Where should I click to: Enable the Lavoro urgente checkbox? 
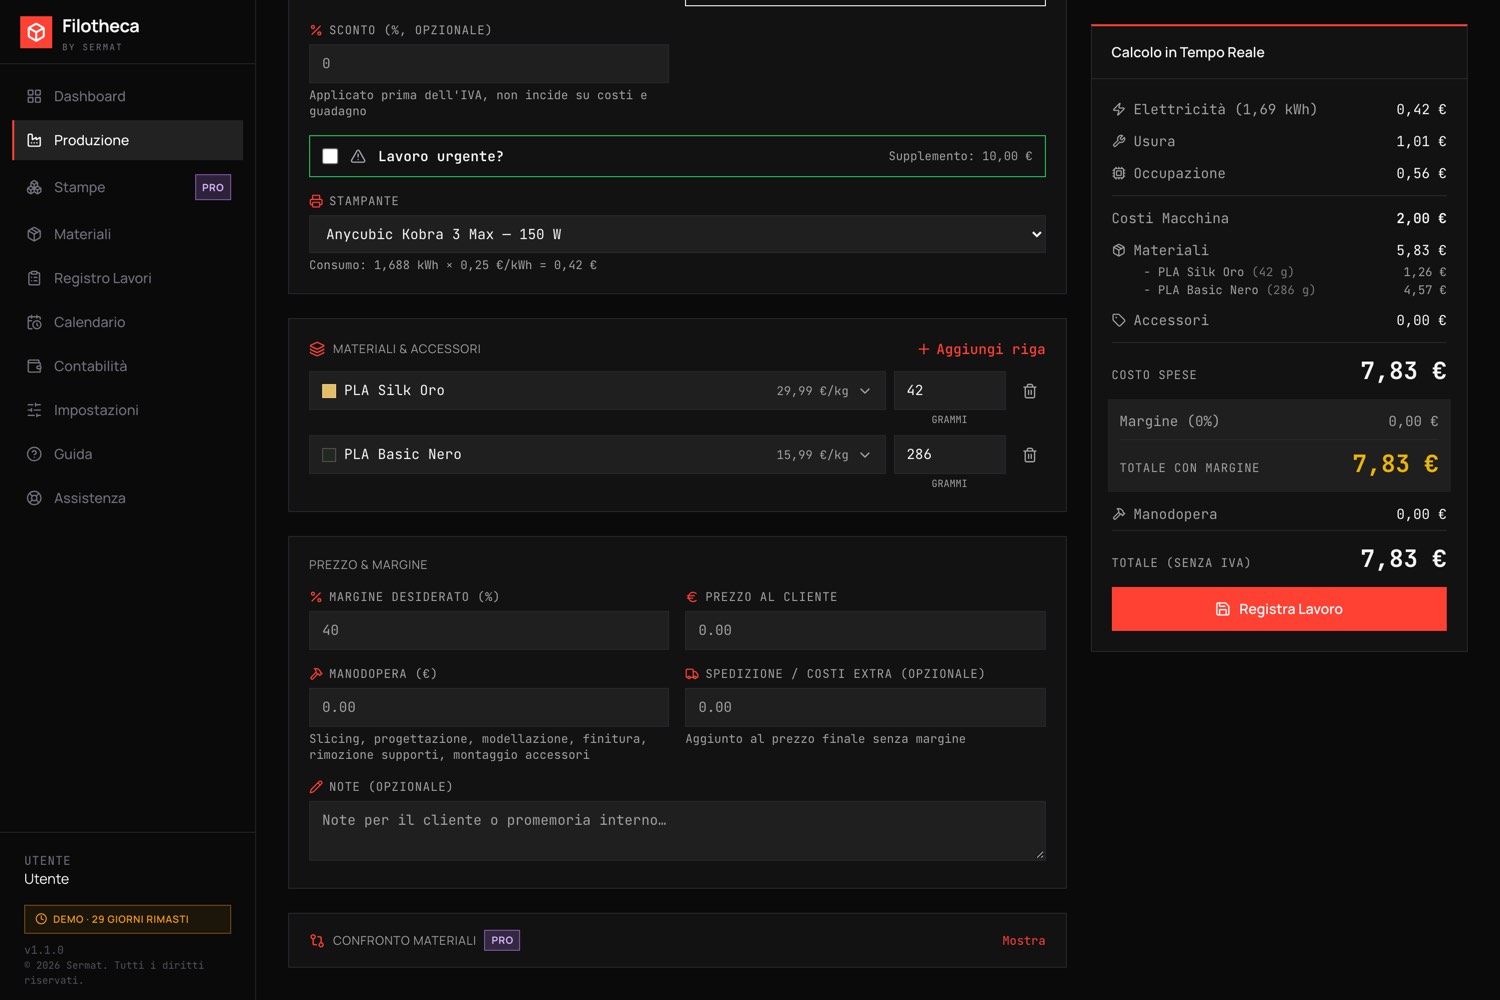(x=330, y=156)
